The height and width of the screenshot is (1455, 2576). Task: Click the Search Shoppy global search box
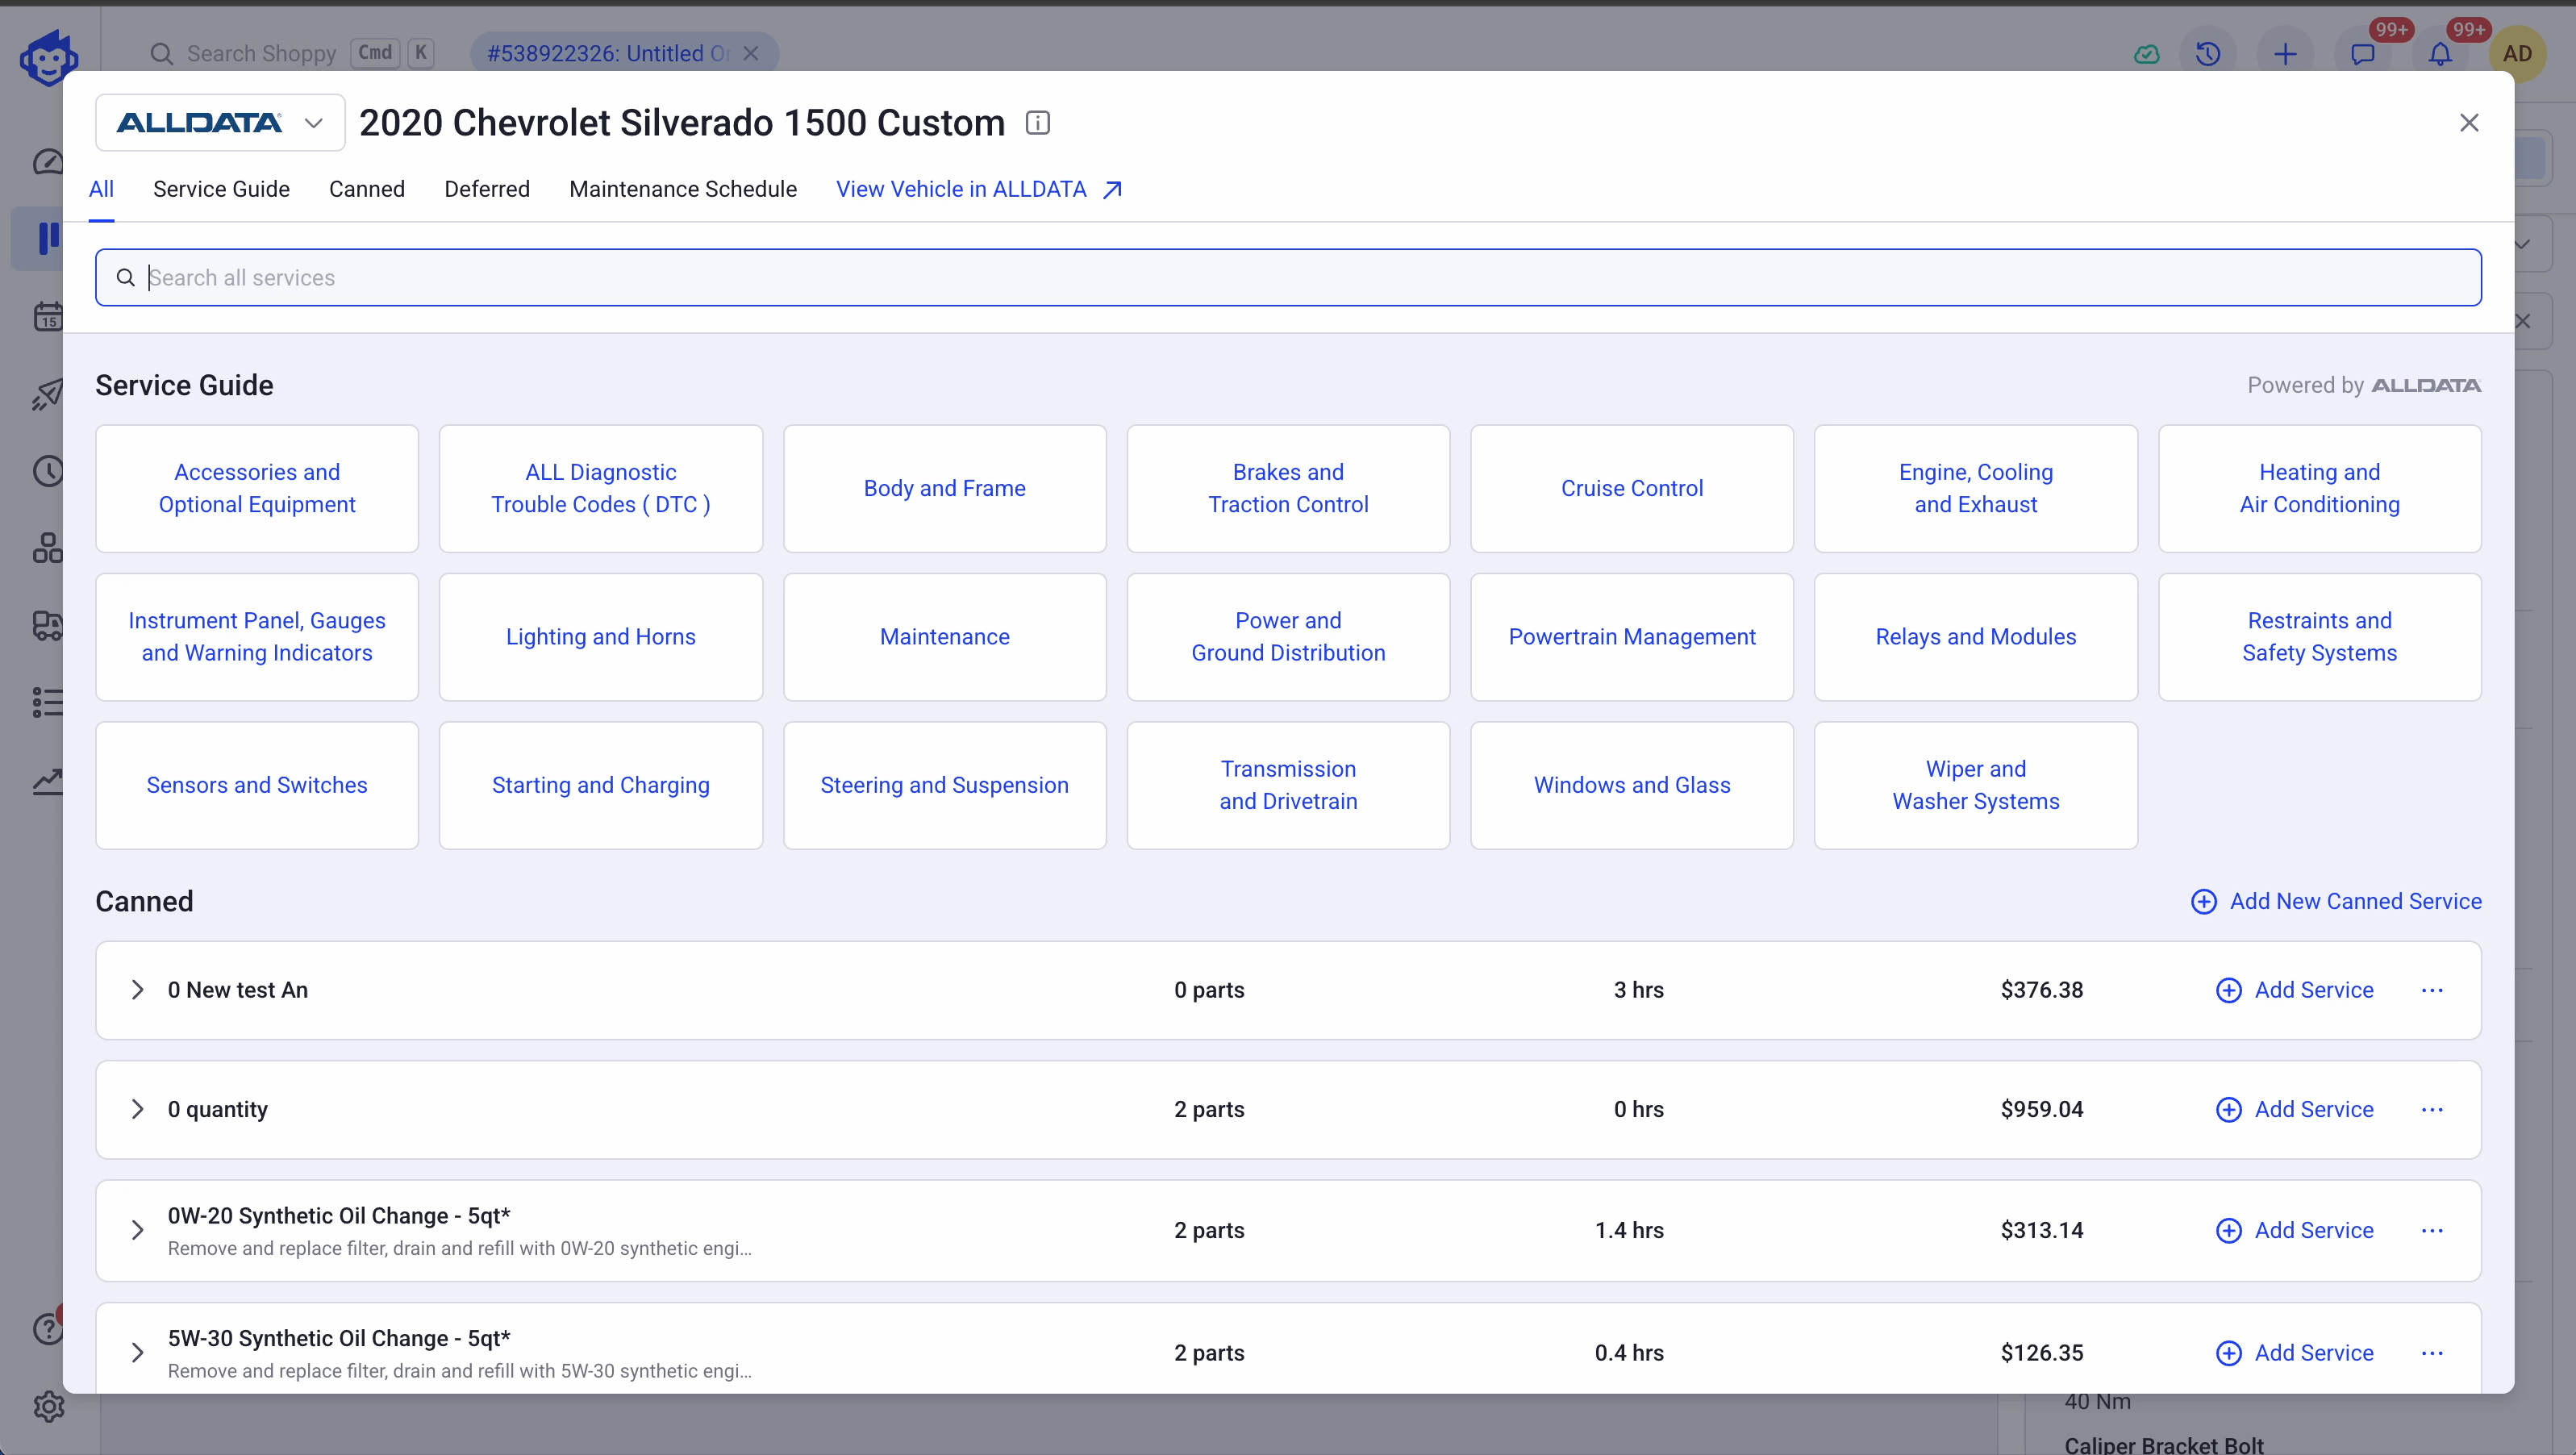point(290,53)
